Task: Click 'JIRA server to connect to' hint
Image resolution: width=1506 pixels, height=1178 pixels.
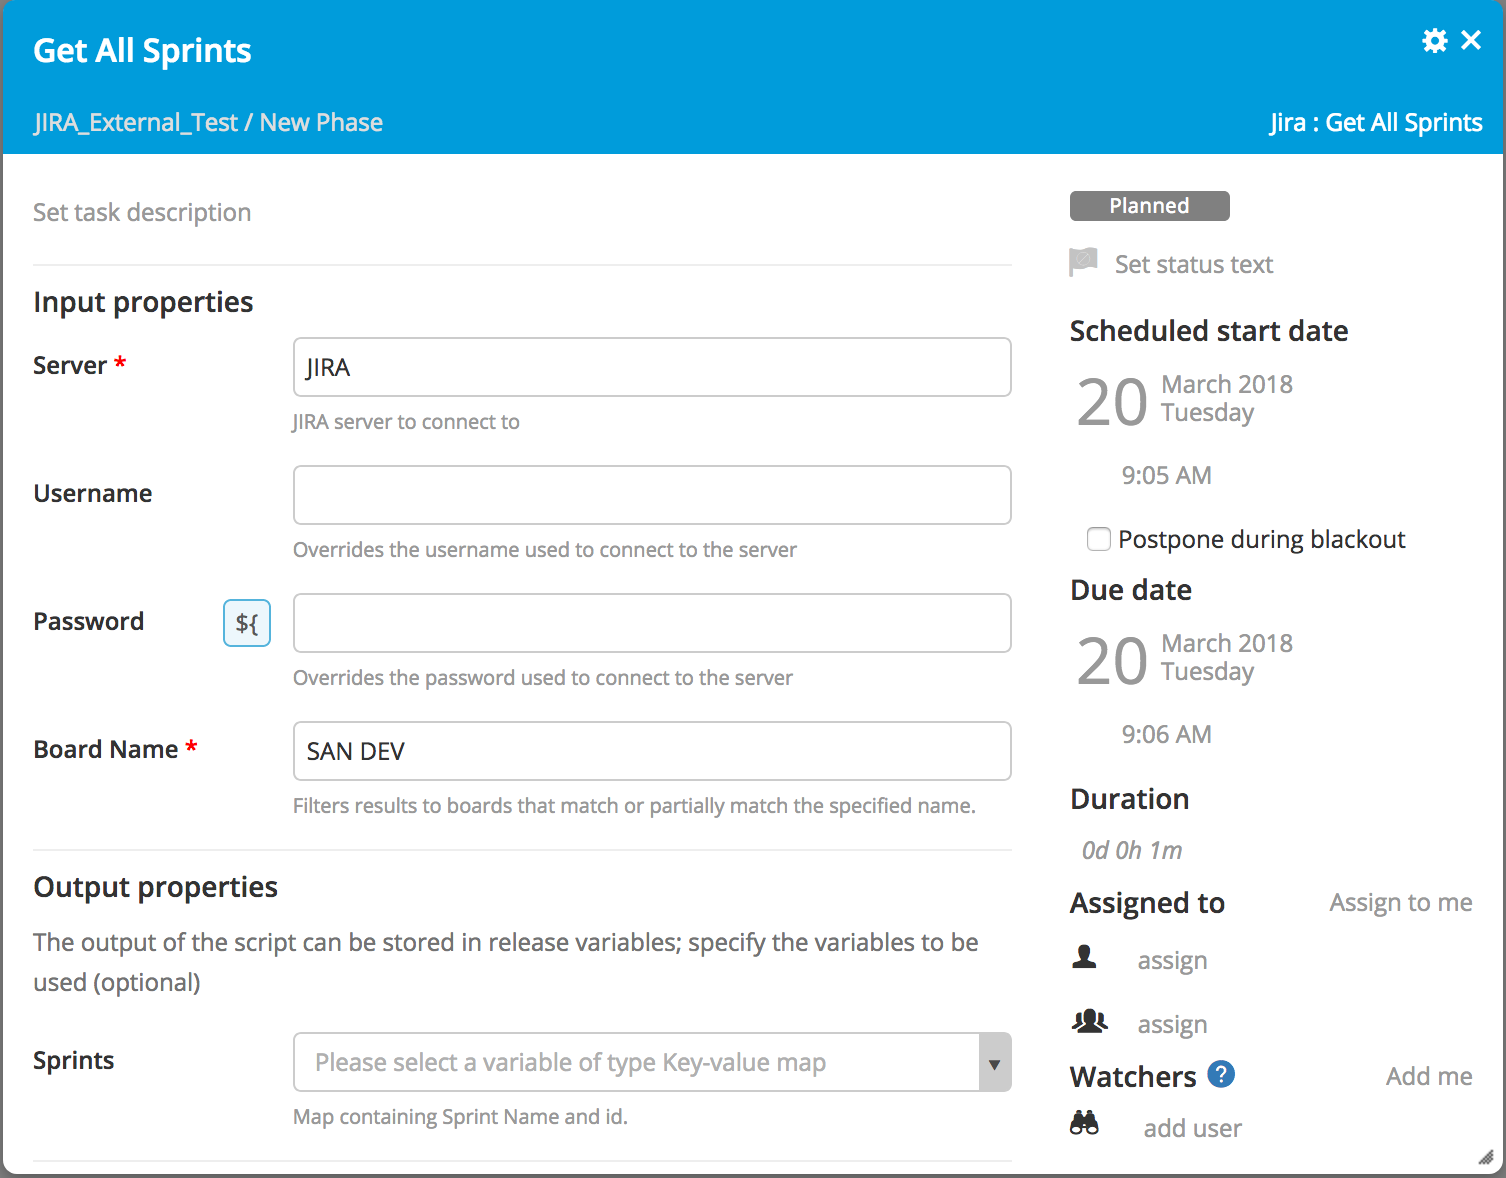Action: click(x=406, y=422)
